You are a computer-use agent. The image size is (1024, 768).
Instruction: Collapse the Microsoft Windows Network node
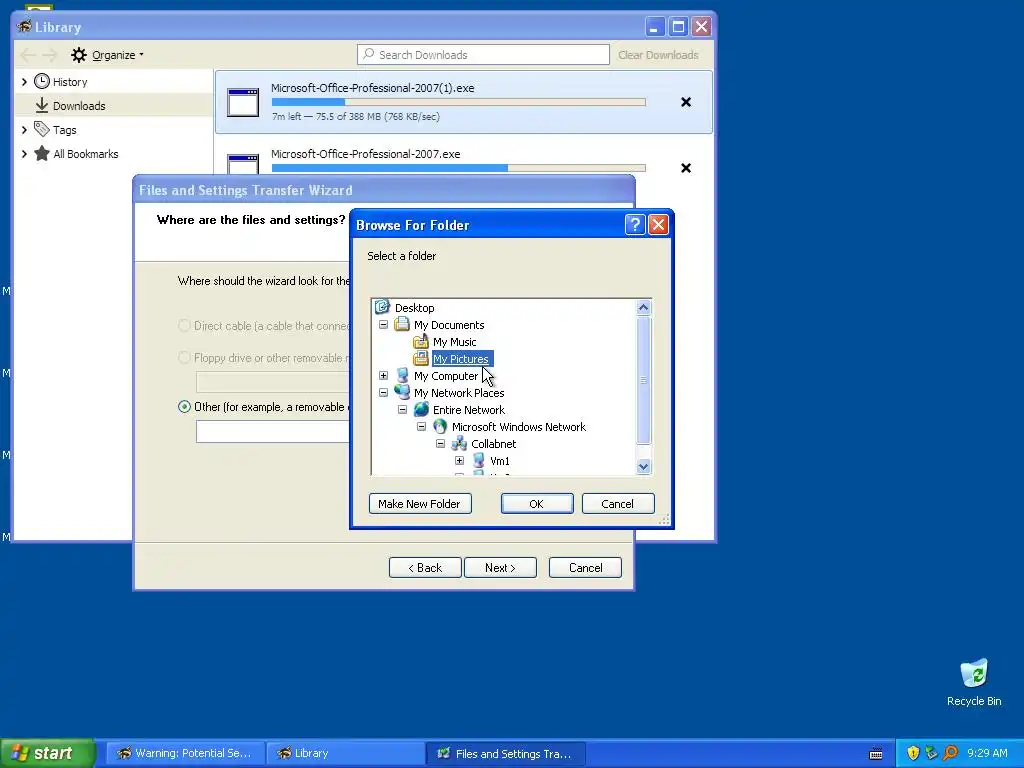(x=421, y=426)
